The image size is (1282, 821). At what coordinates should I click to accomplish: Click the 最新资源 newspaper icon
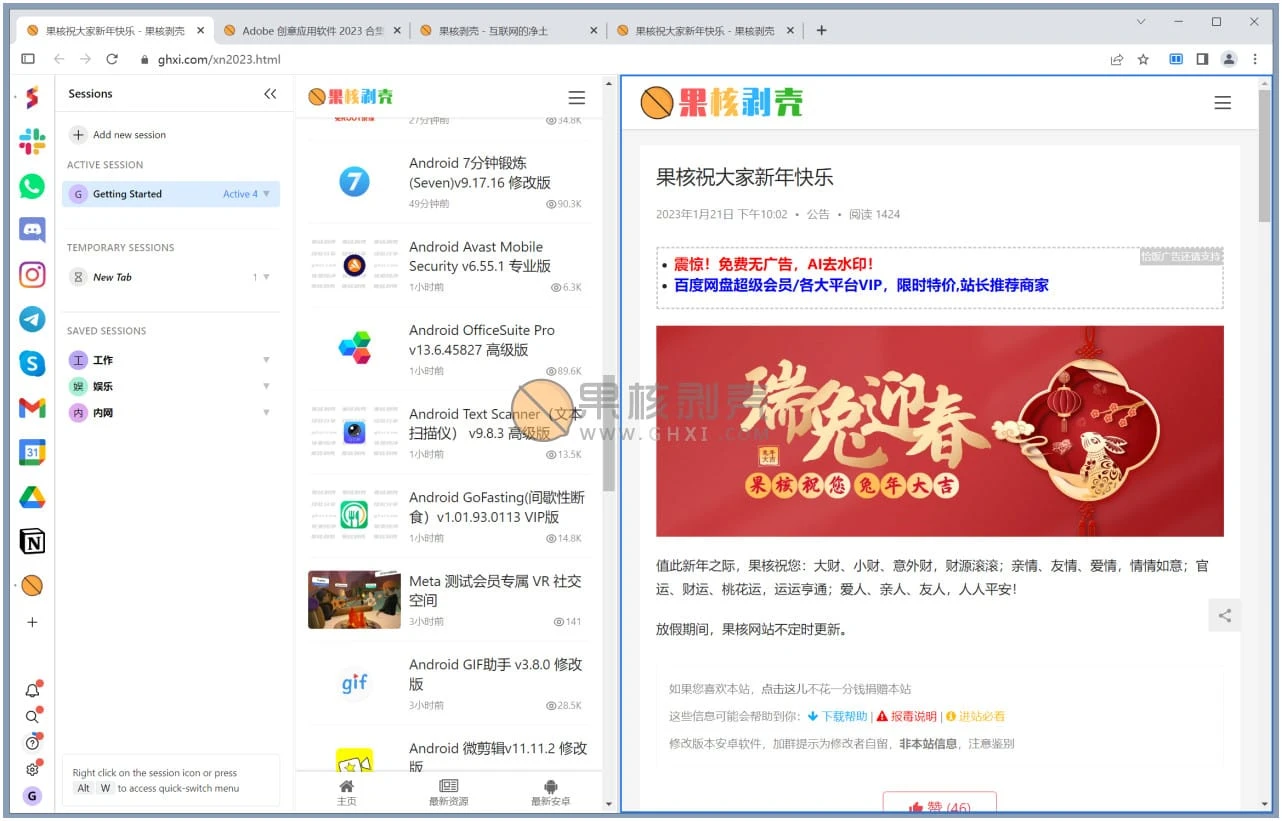[x=447, y=792]
